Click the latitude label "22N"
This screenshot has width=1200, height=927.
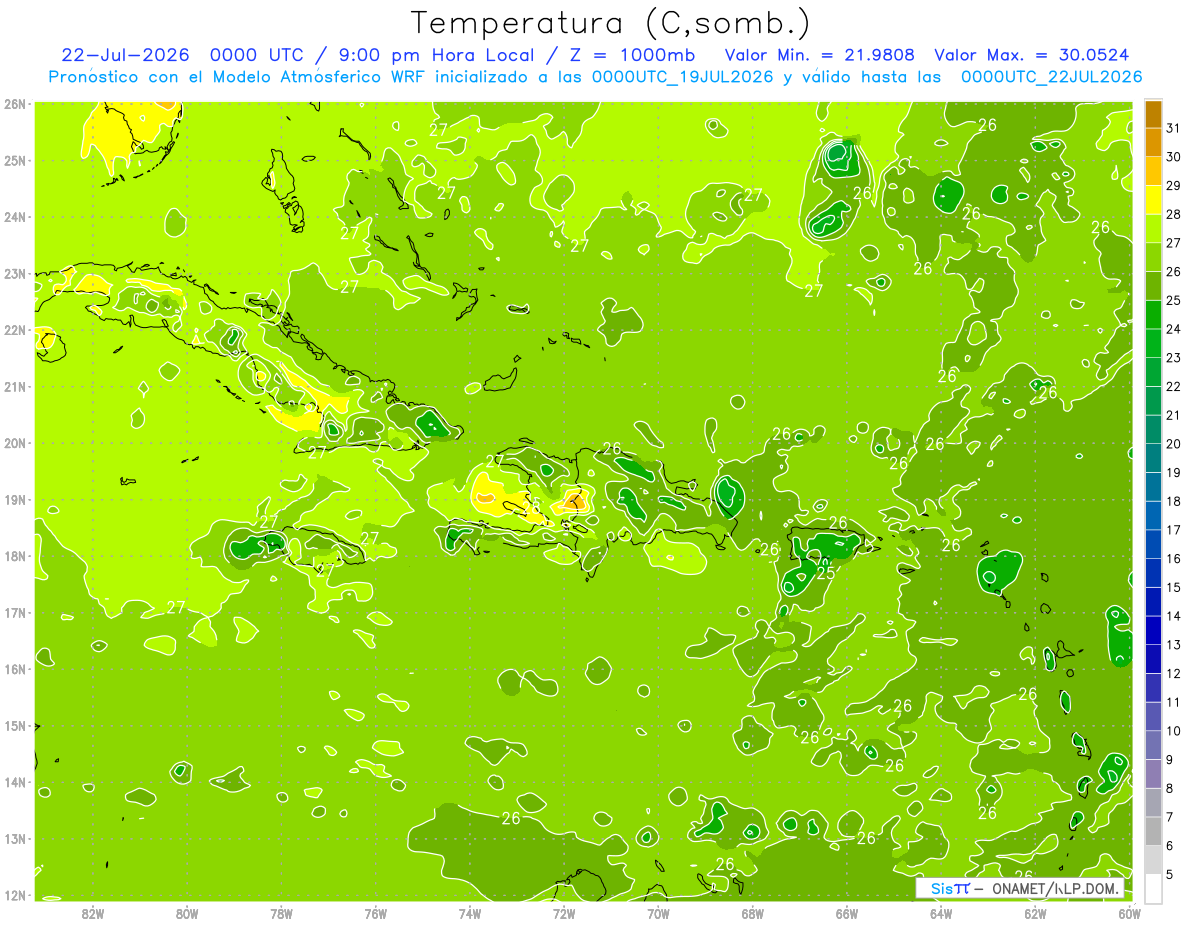click(x=15, y=330)
